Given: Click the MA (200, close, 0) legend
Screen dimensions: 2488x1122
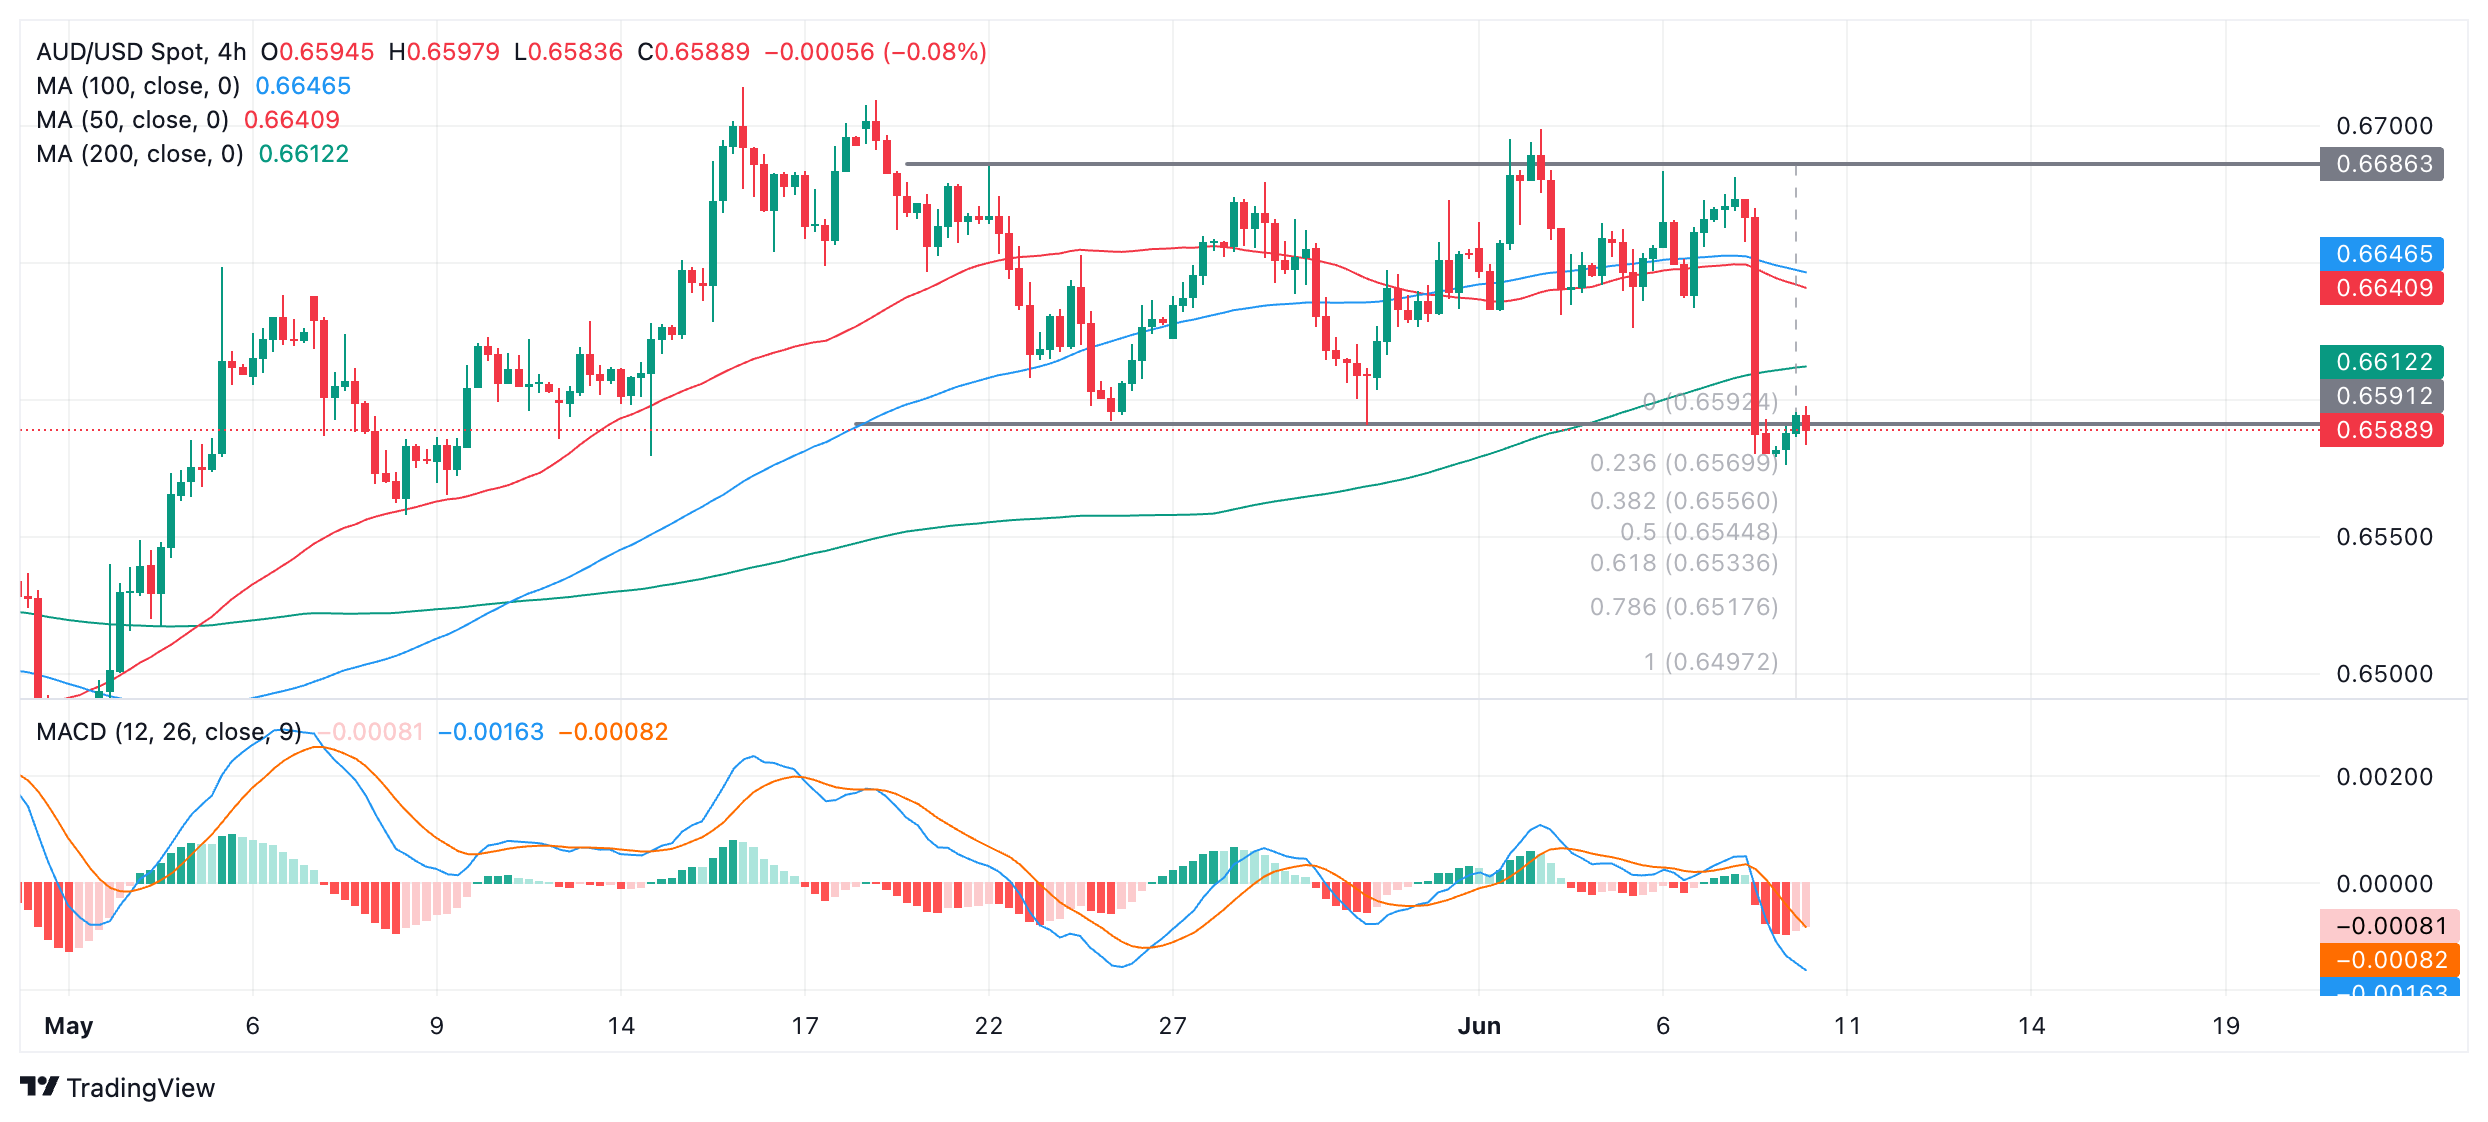Looking at the screenshot, I should (140, 154).
